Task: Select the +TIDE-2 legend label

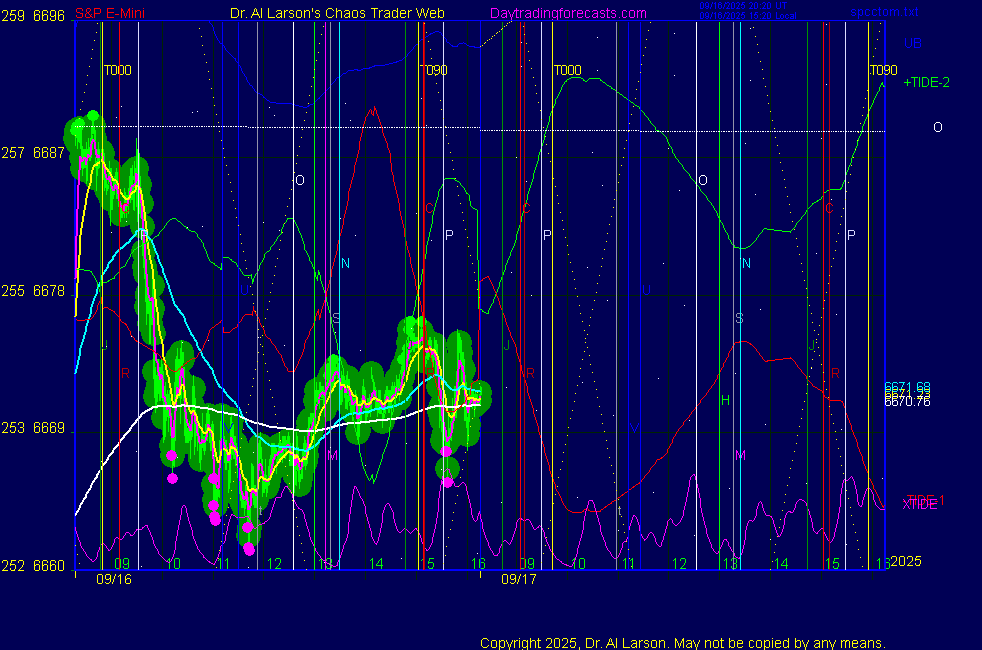Action: (x=926, y=82)
